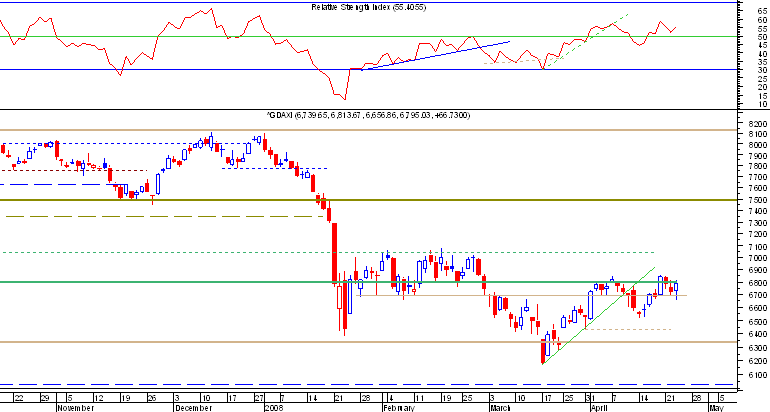The height and width of the screenshot is (412, 770).
Task: Click the 6800 price axis label
Action: 759,283
